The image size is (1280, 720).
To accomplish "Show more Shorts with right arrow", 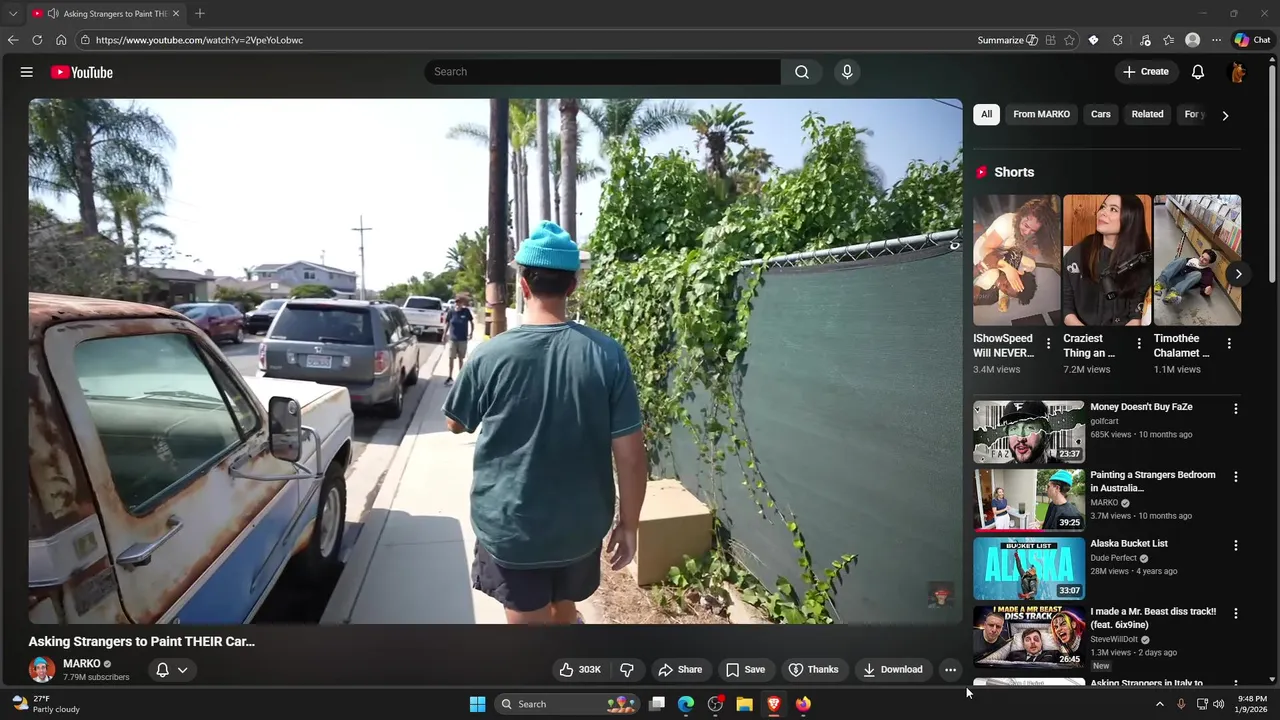I will 1238,273.
